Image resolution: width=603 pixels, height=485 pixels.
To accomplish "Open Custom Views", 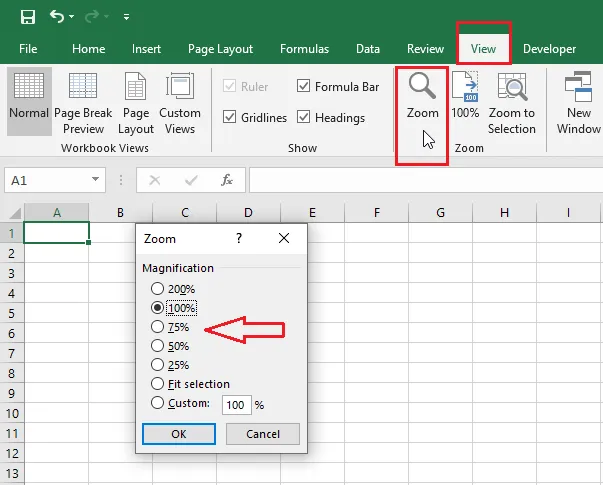I will pos(180,103).
